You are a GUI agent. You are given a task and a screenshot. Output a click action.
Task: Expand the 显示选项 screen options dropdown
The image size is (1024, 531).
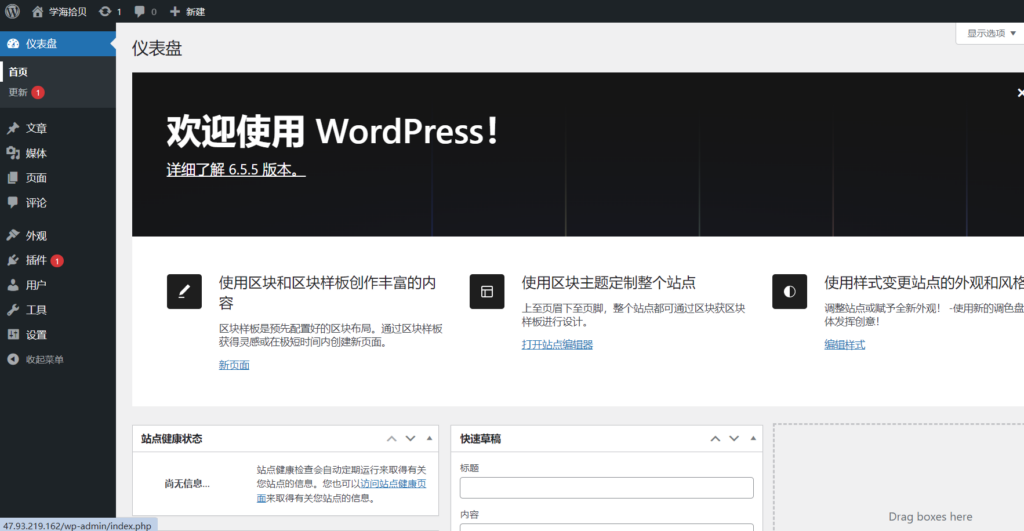click(x=991, y=33)
